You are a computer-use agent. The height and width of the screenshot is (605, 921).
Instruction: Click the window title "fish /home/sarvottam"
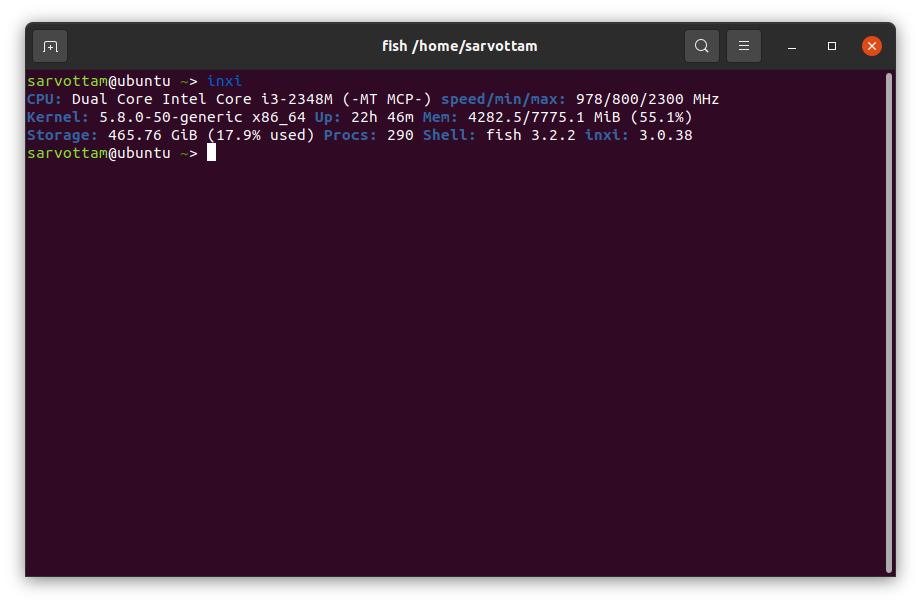[x=460, y=46]
